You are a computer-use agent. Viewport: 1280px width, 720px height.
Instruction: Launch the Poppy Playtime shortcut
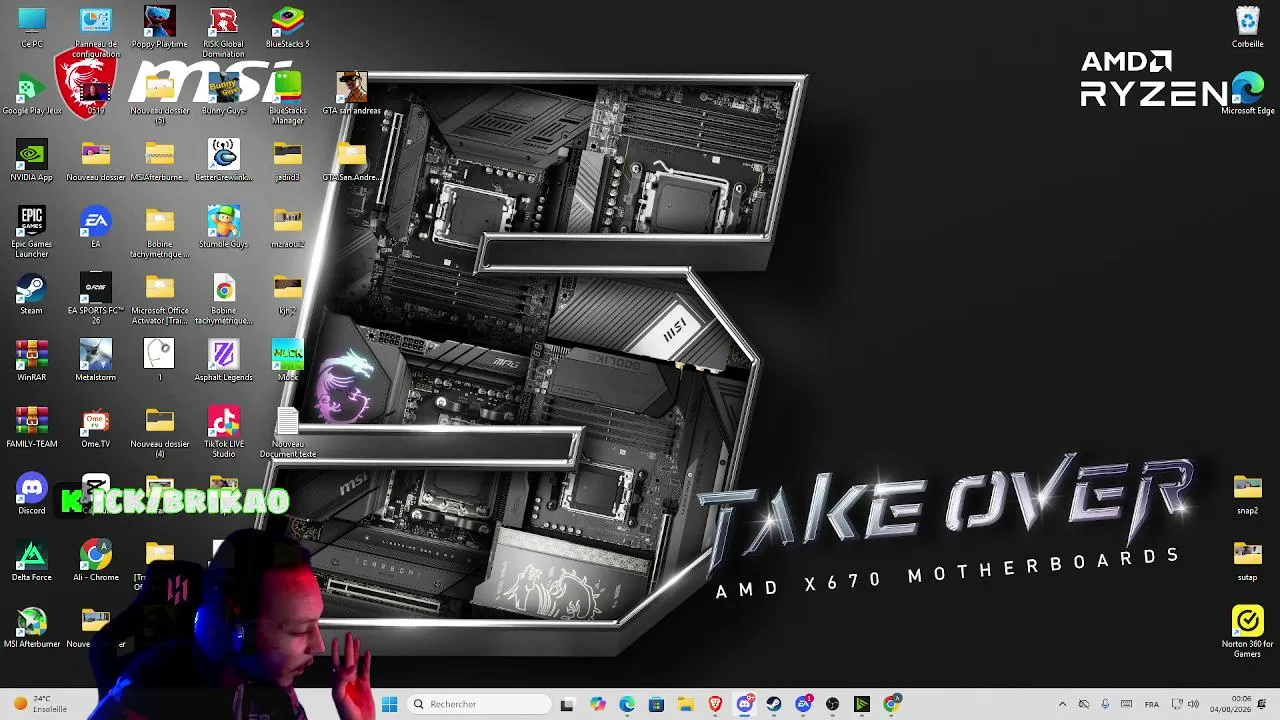point(160,27)
